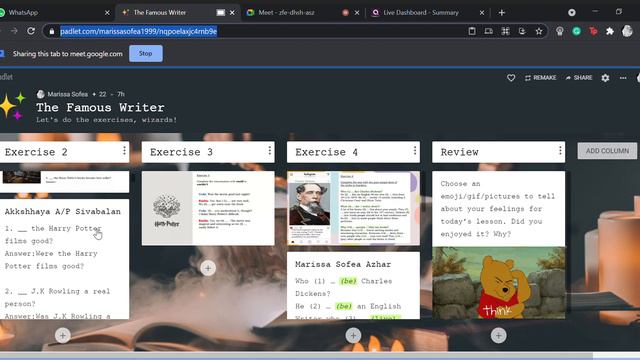Close the Meet tab
Screen dimensions: 640x360
click(357, 13)
